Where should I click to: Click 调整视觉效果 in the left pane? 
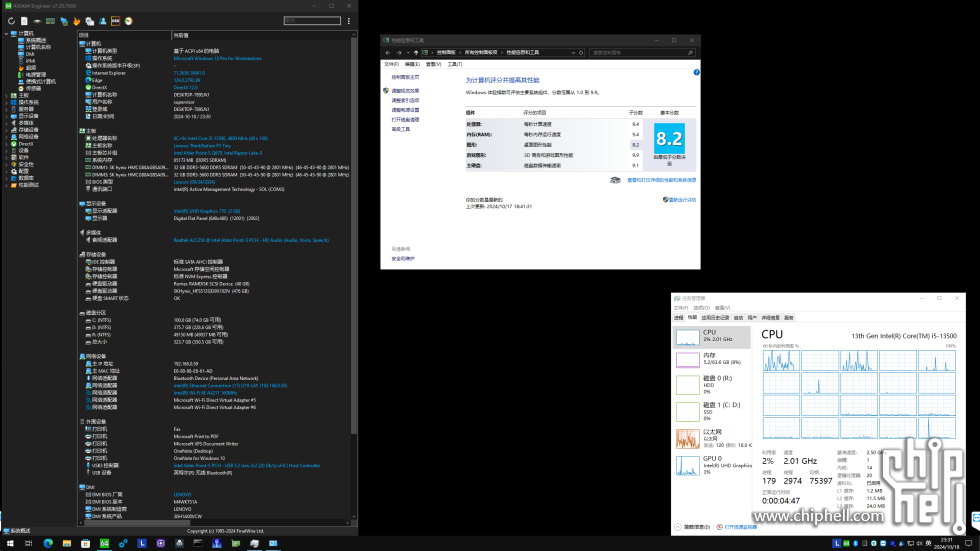[405, 91]
